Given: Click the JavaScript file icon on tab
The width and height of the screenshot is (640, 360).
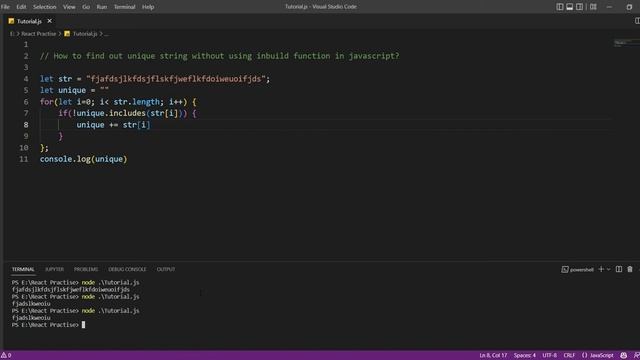Looking at the screenshot, I should point(11,21).
